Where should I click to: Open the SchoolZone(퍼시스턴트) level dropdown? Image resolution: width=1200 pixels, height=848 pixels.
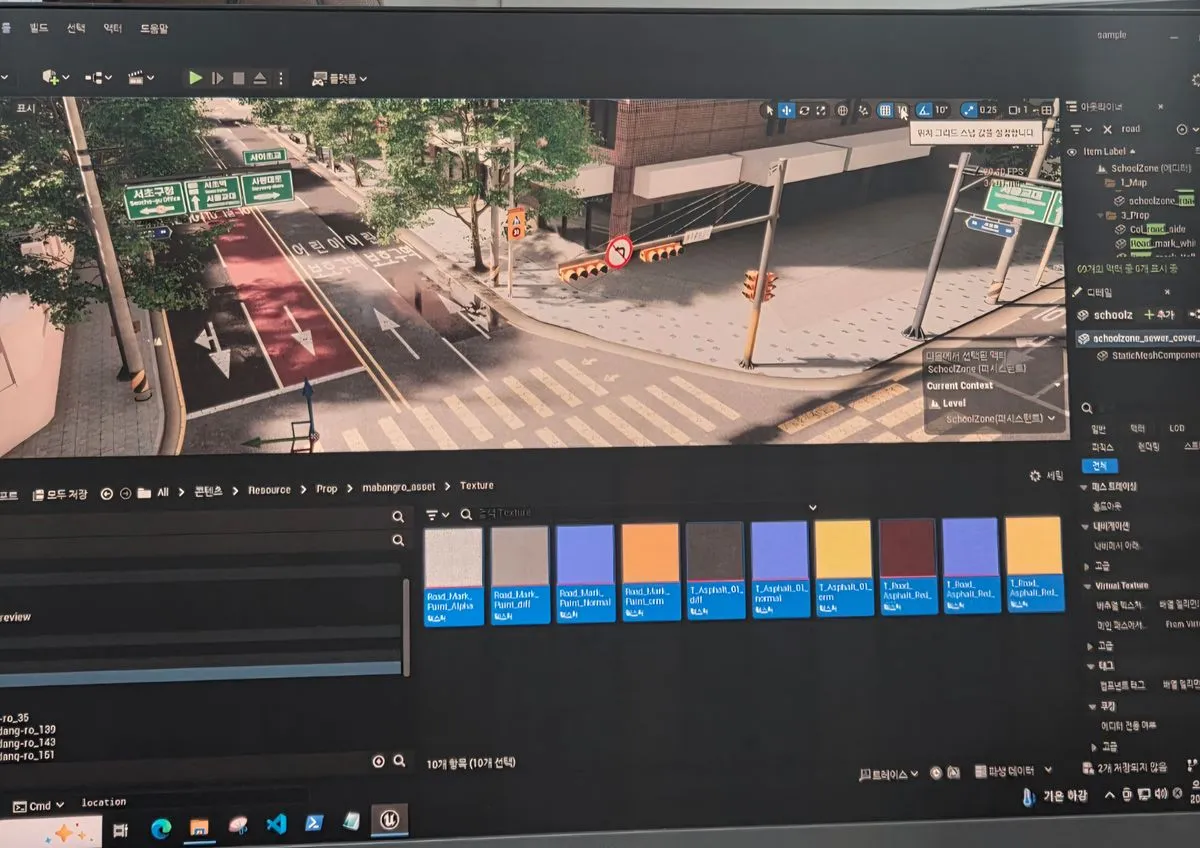click(x=1001, y=419)
